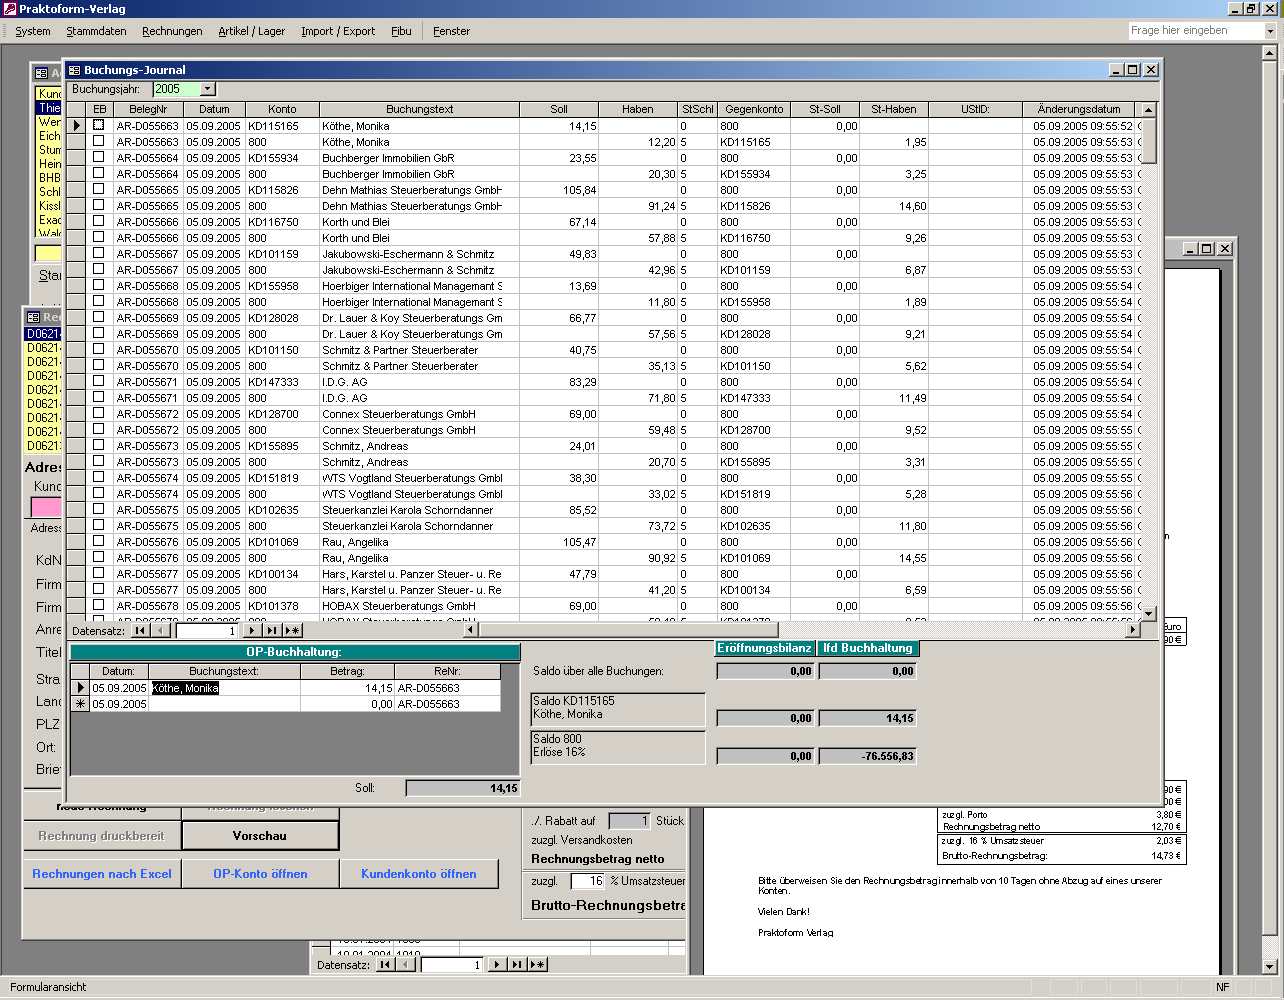The image size is (1284, 1000).
Task: Go to previous record in Buchungs-Journal navigator
Action: point(161,631)
